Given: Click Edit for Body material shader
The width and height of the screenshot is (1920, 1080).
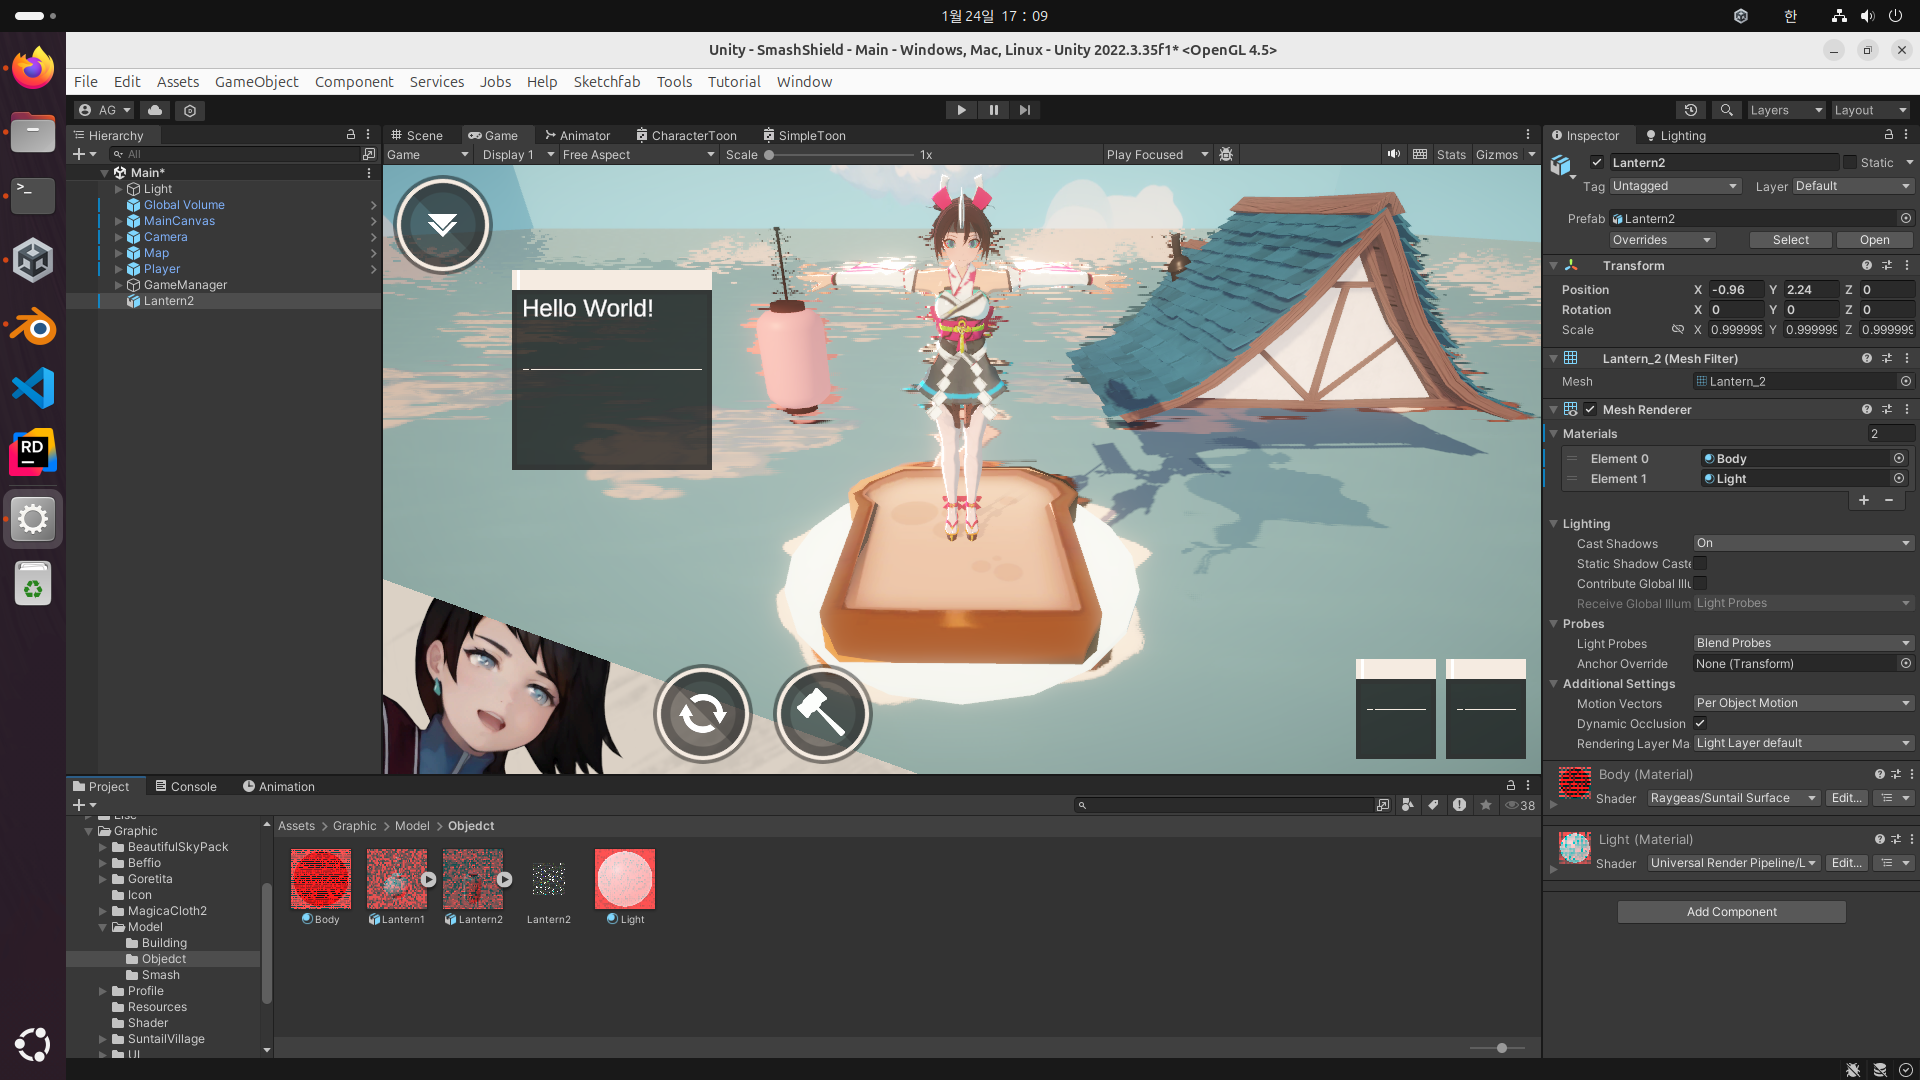Looking at the screenshot, I should tap(1846, 798).
